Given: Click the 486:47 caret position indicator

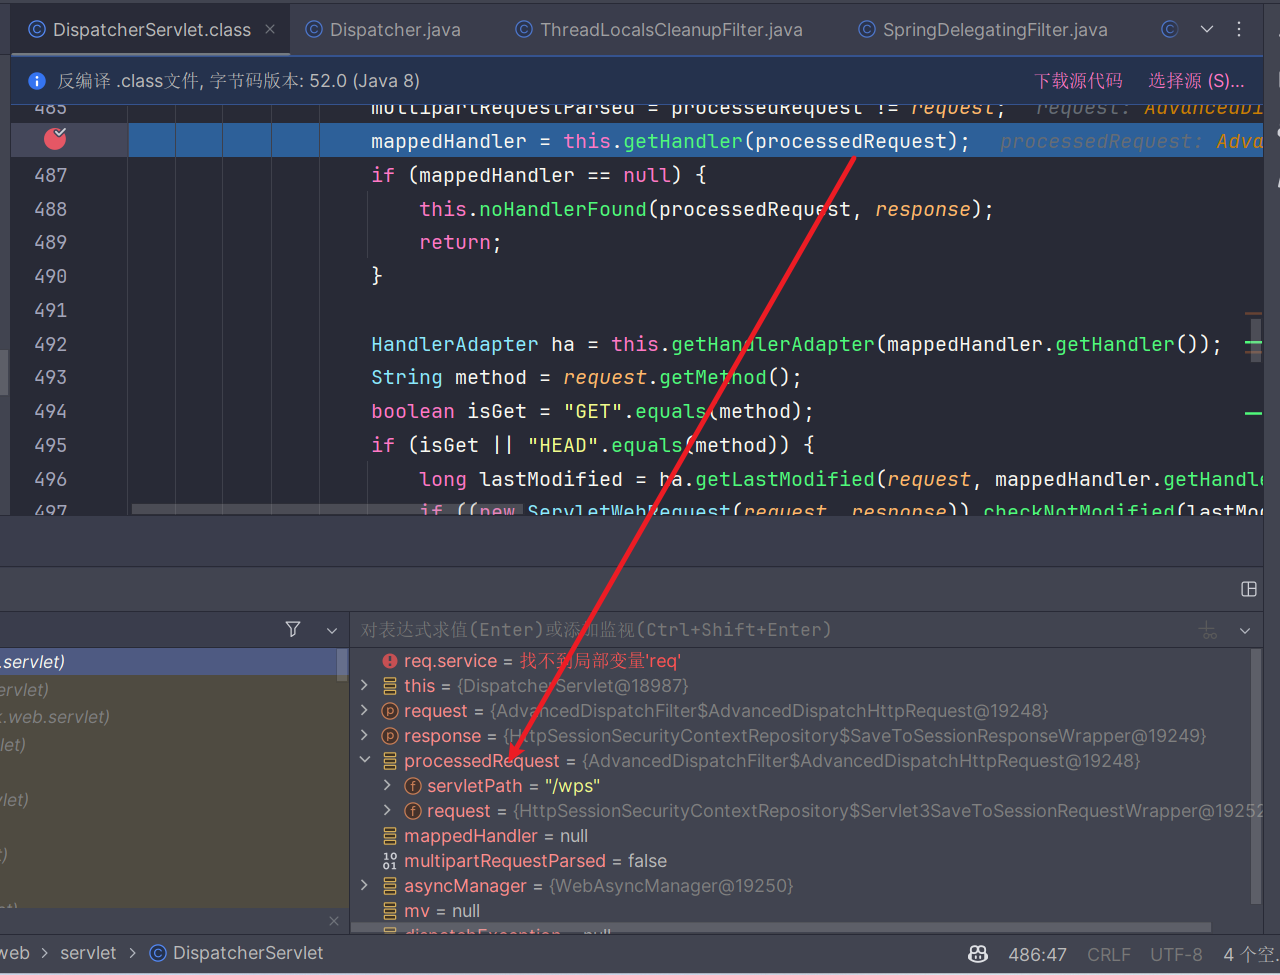Looking at the screenshot, I should coord(1037,955).
